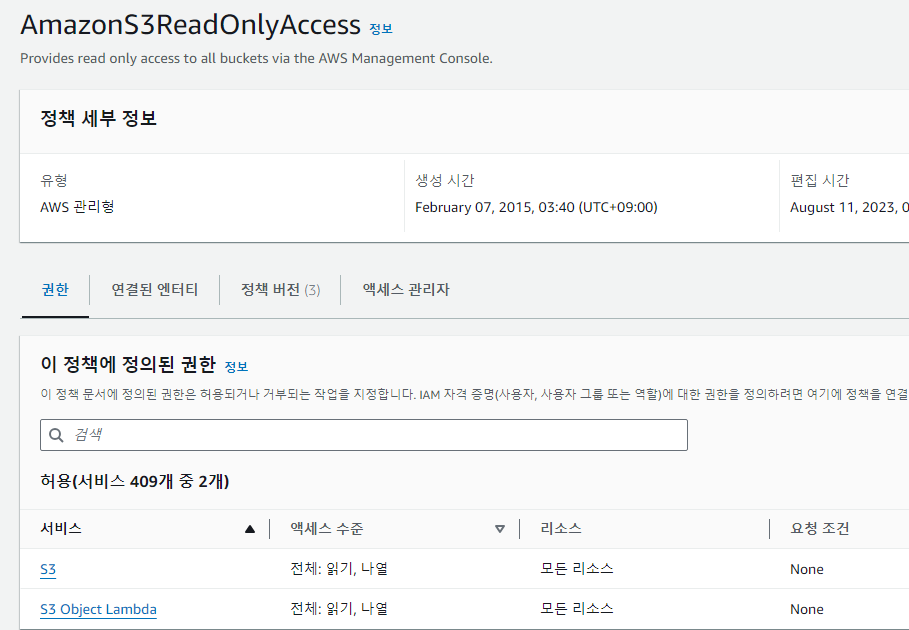Click the 서비스 column header
Screen dimensions: 909x630
[x=61, y=529]
